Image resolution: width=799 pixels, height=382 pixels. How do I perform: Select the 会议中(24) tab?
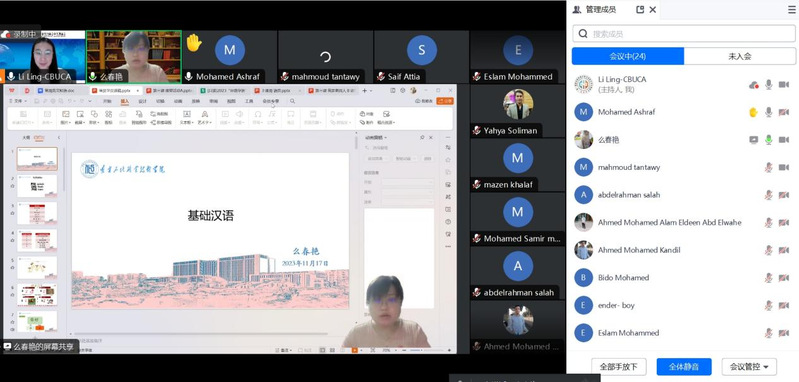[628, 56]
